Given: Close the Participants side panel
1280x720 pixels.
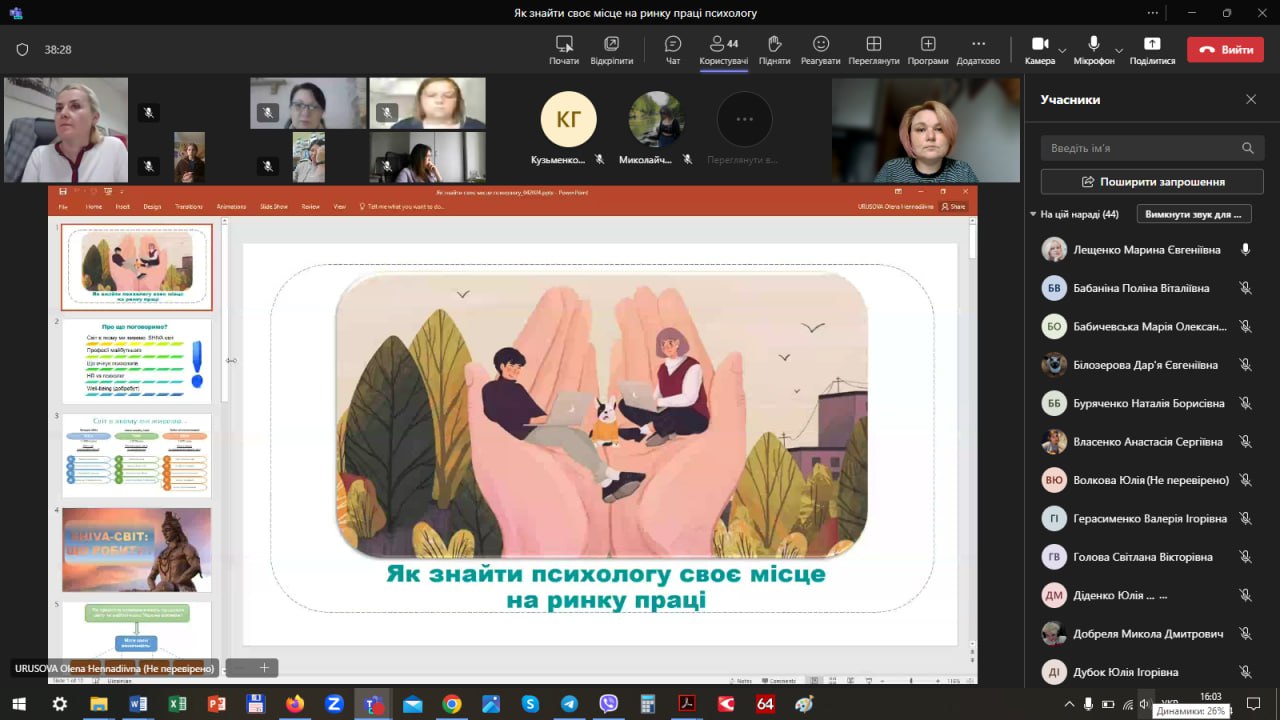Looking at the screenshot, I should 1251,99.
